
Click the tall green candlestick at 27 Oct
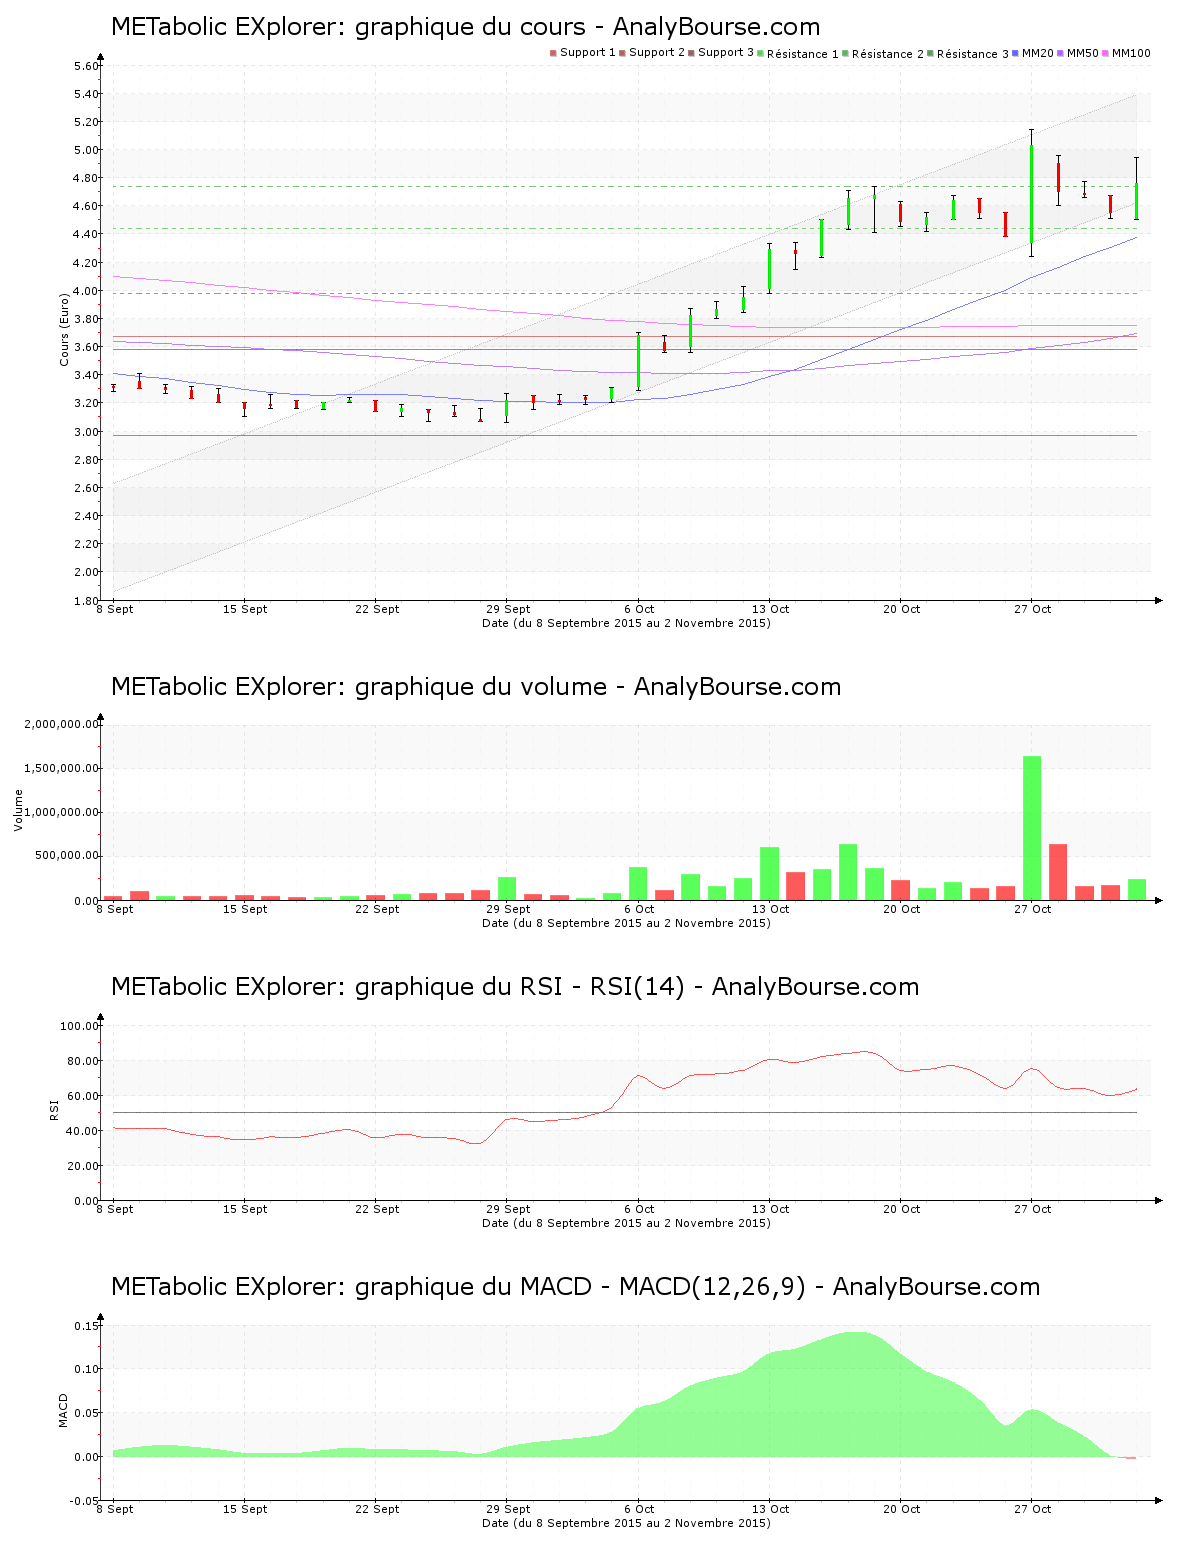tap(1031, 194)
